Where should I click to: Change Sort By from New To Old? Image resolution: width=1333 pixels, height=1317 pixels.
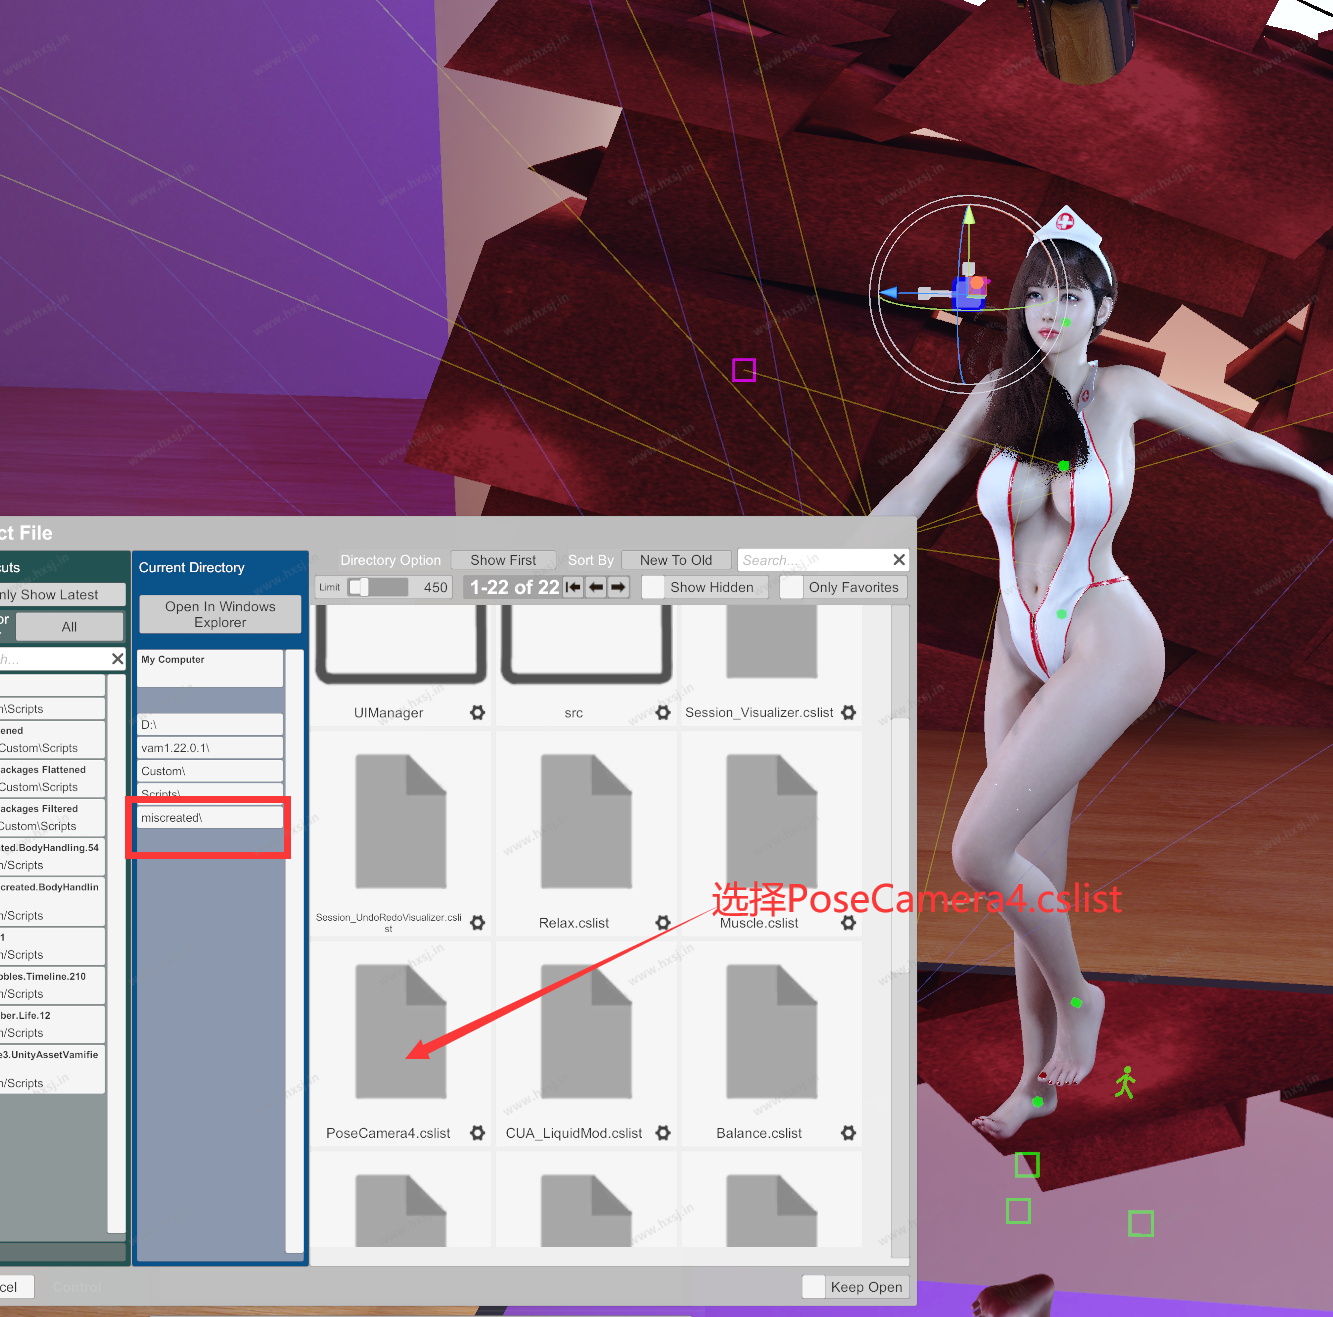(x=676, y=560)
